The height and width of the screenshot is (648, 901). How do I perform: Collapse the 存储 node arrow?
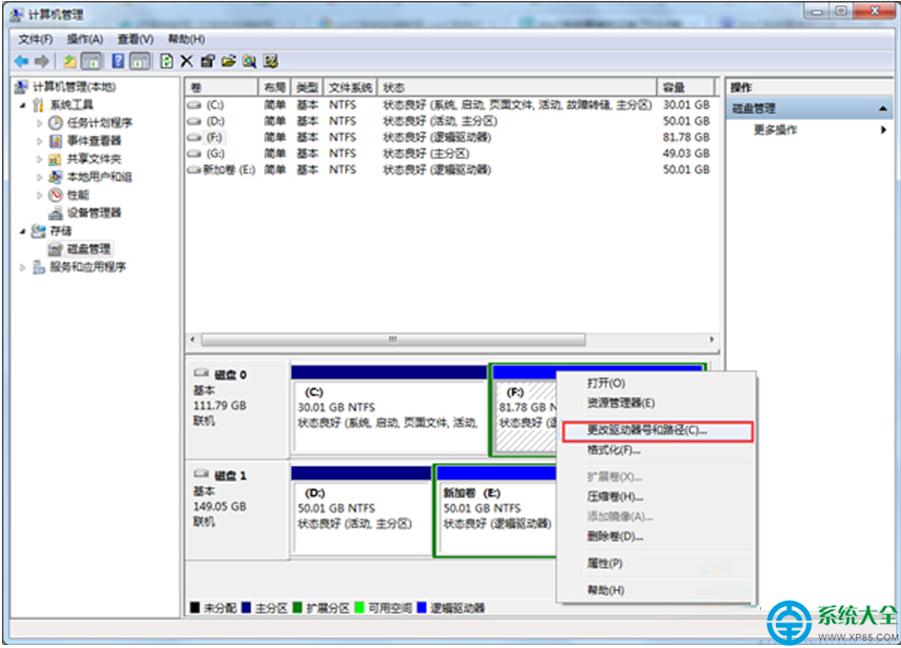point(22,232)
